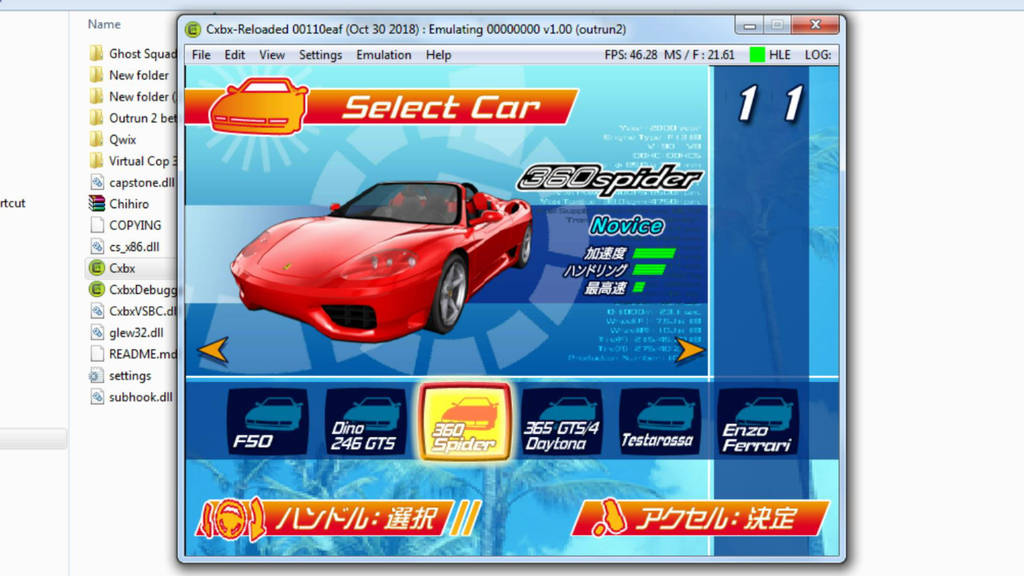The image size is (1024, 576).
Task: Select the Ghost Squad folder in Explorer
Action: click(x=133, y=54)
